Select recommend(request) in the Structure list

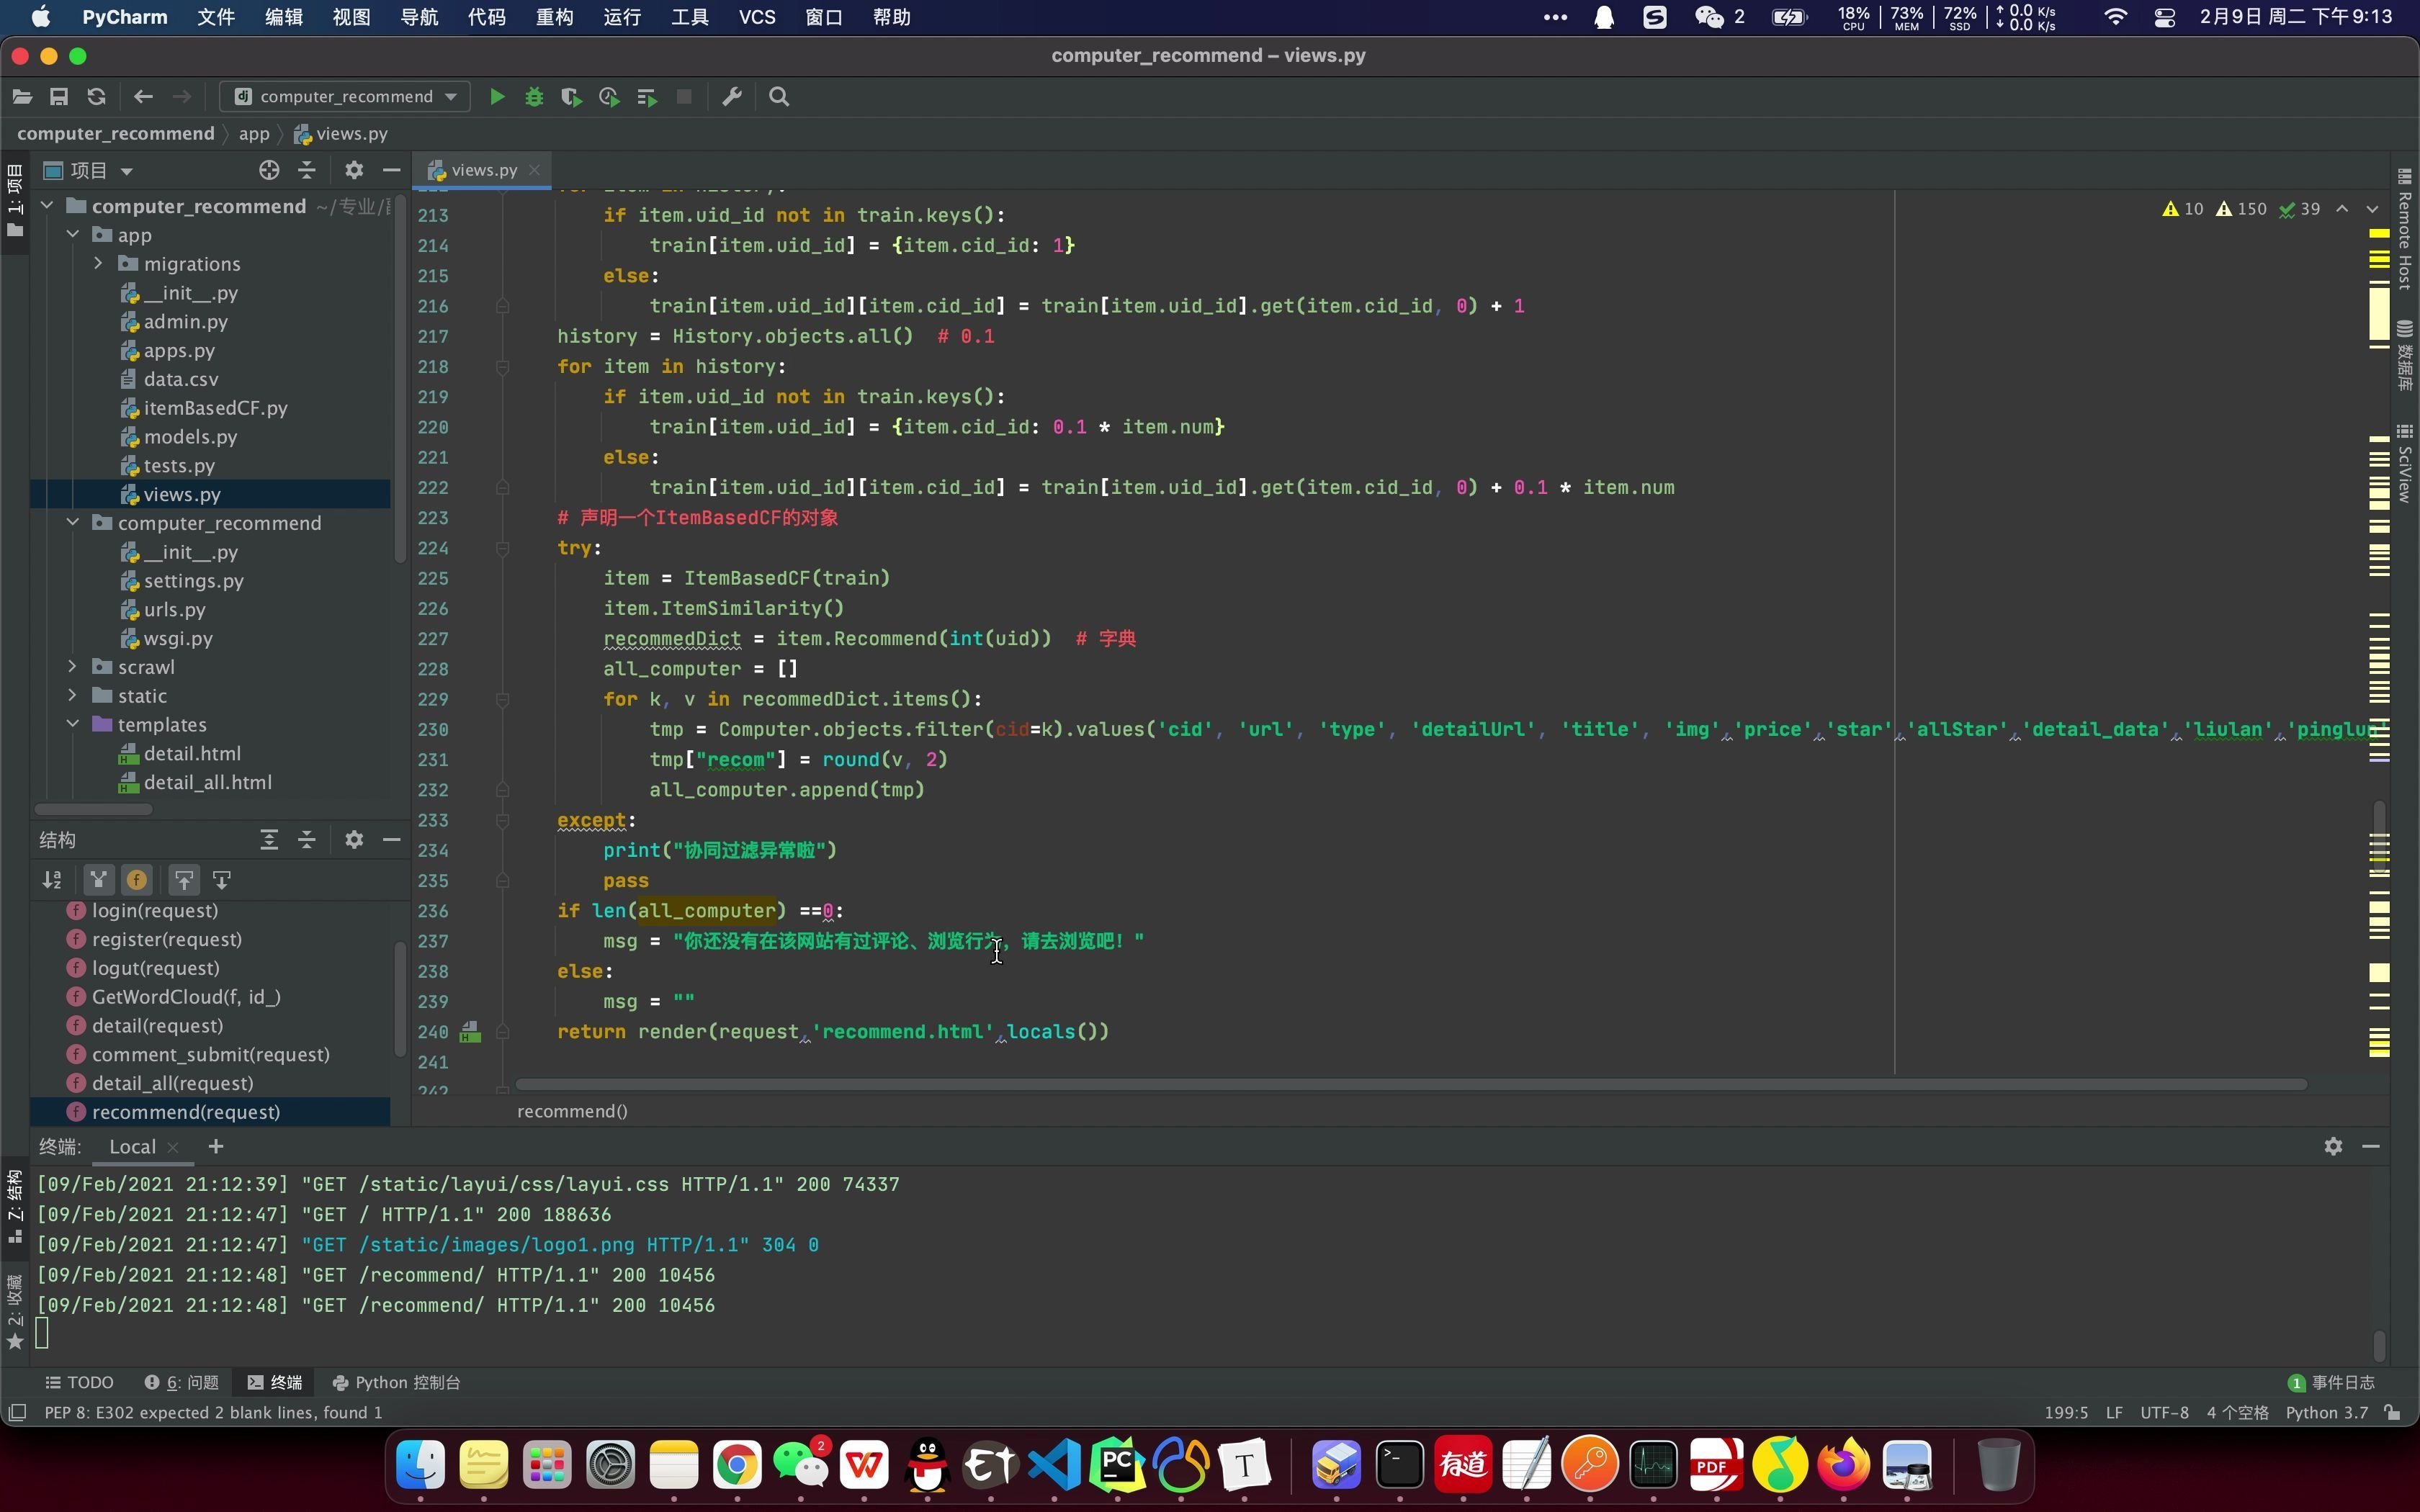point(186,1112)
